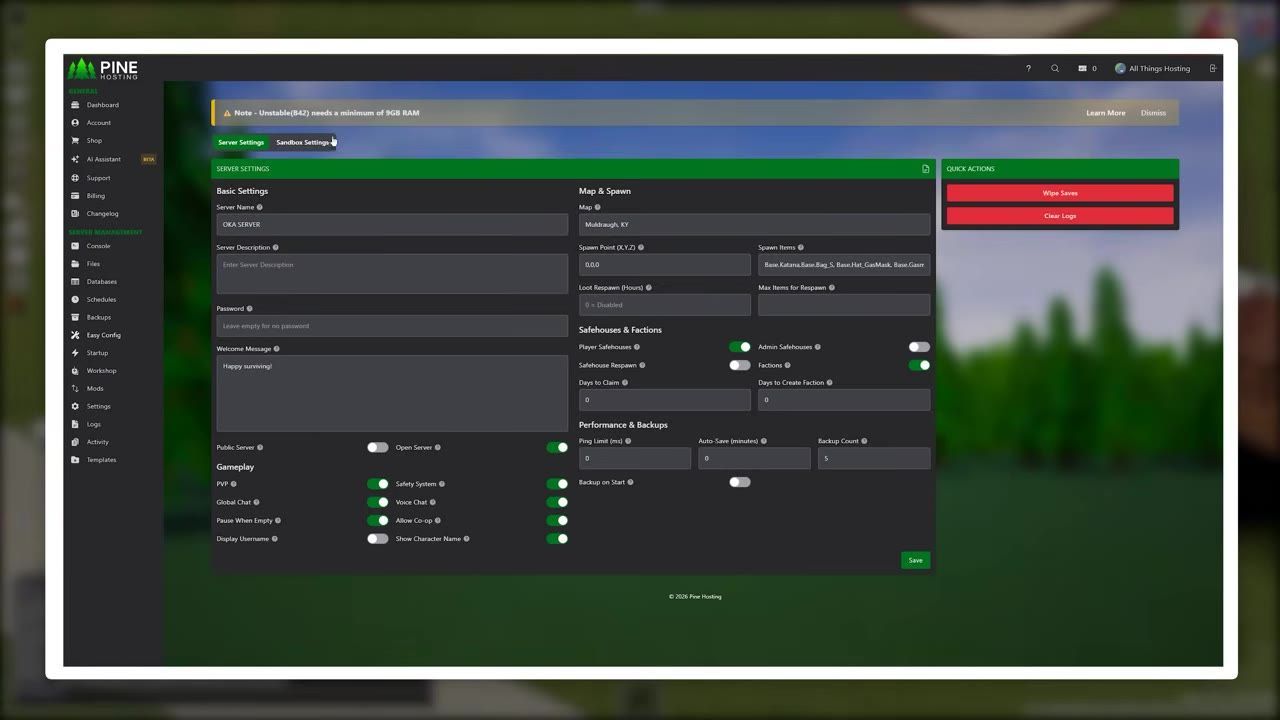Screen dimensions: 1280x720
Task: Open the Support globe icon
Action: tap(75, 178)
